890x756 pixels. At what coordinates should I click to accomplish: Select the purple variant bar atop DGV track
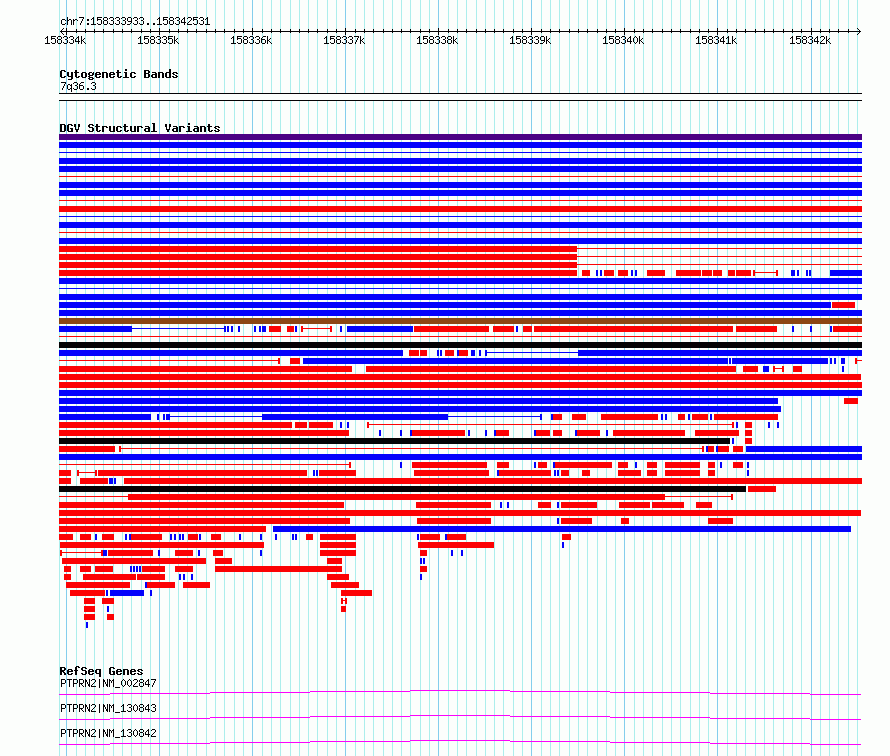tap(460, 137)
